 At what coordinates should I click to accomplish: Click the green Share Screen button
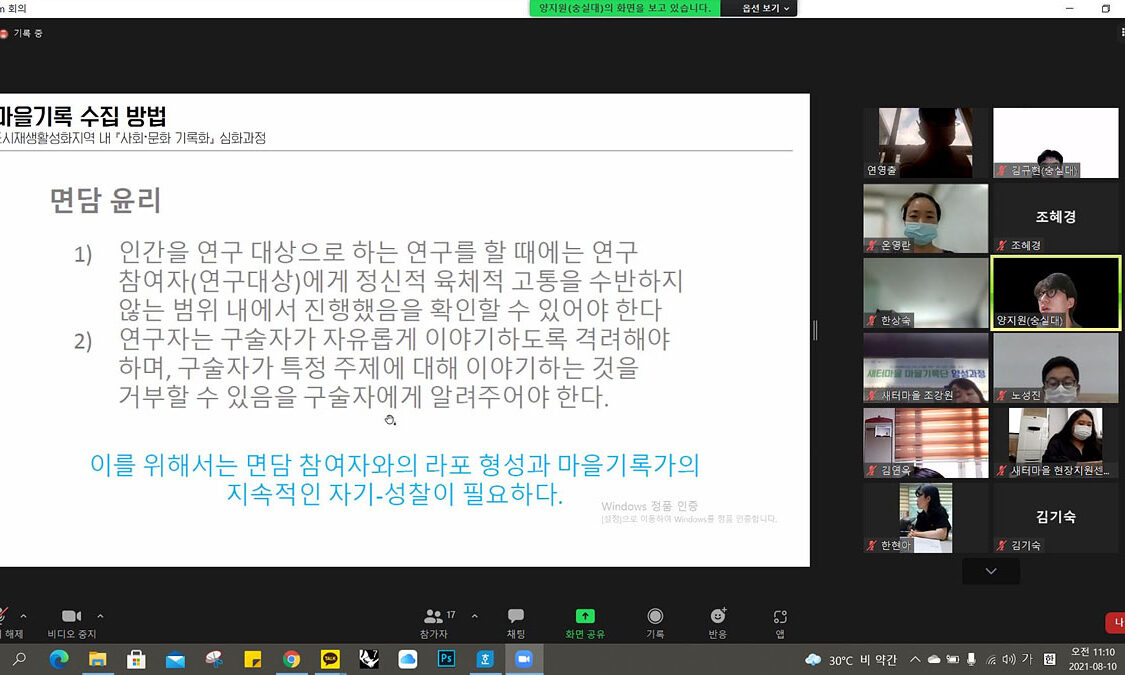tap(585, 622)
